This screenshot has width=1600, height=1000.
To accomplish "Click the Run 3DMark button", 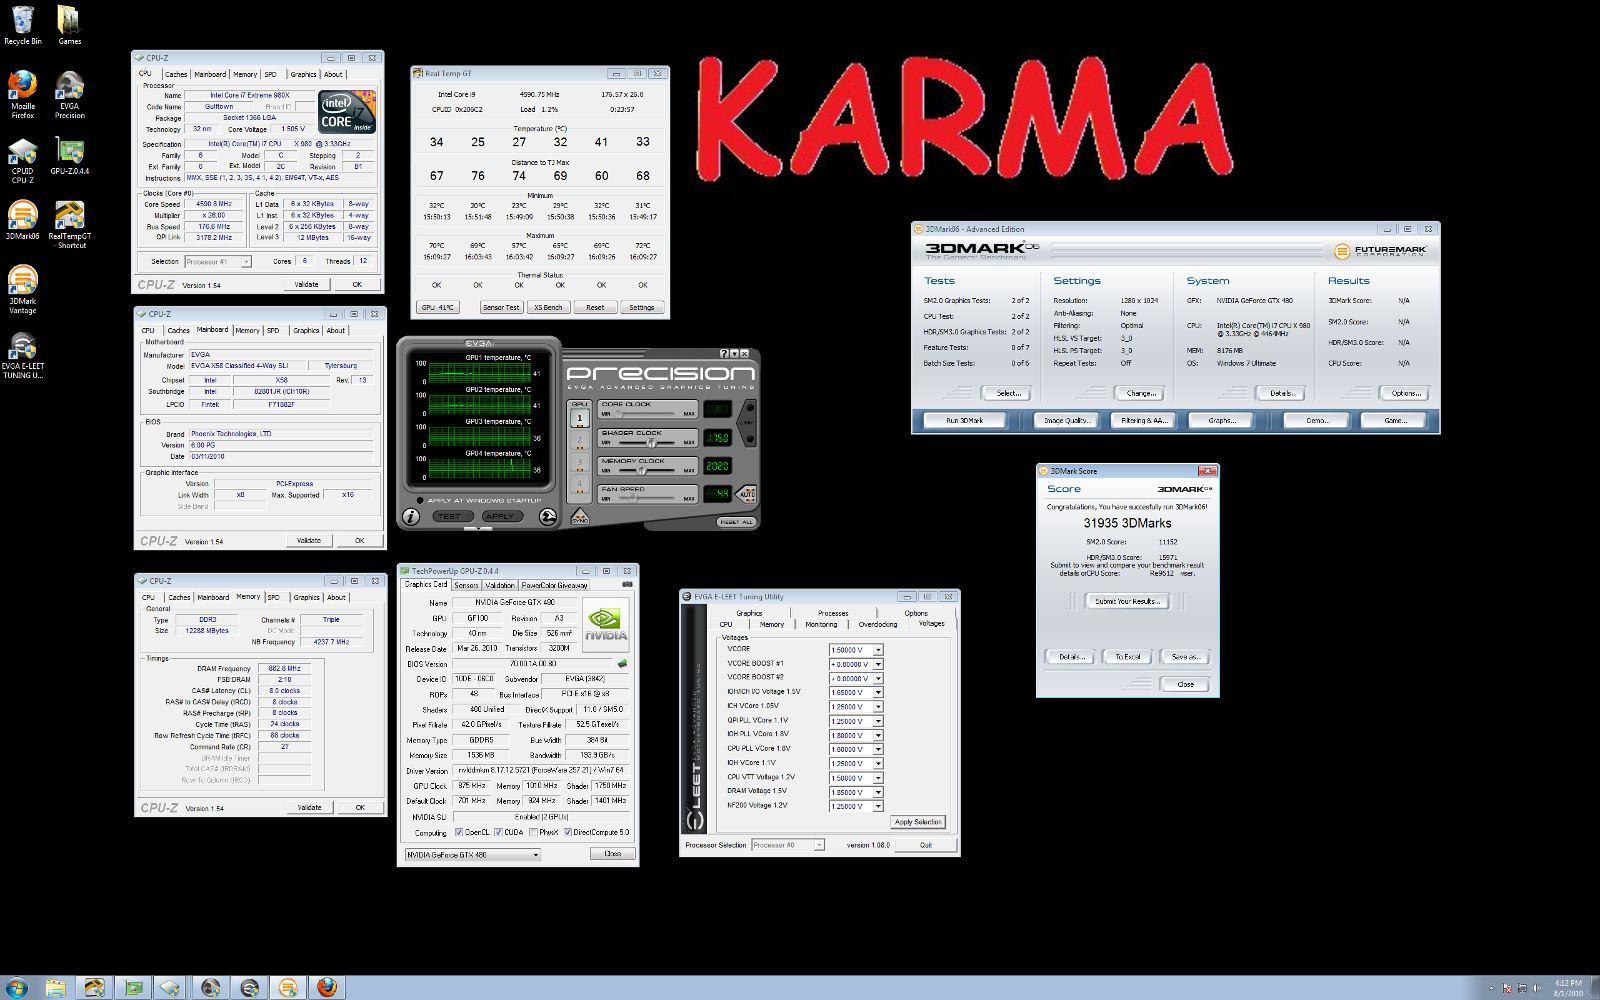I will (965, 421).
